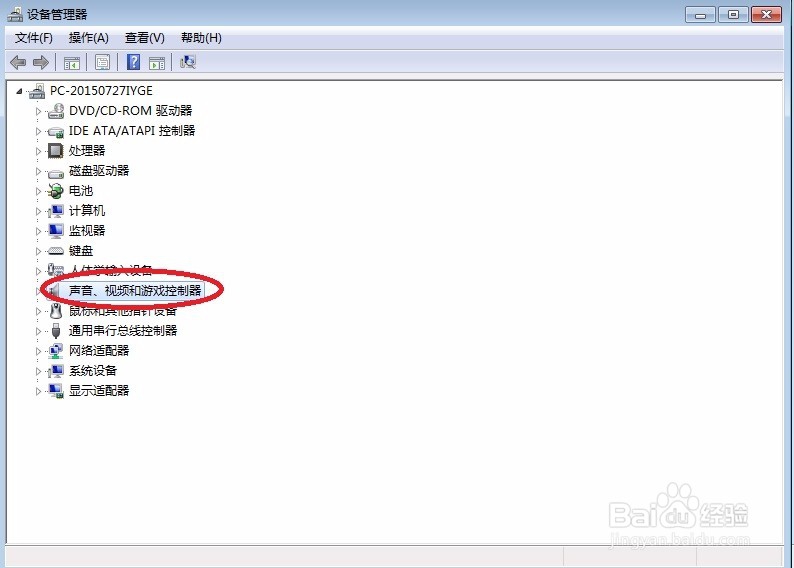Select the 监视器 label
The height and width of the screenshot is (568, 794).
(x=87, y=231)
